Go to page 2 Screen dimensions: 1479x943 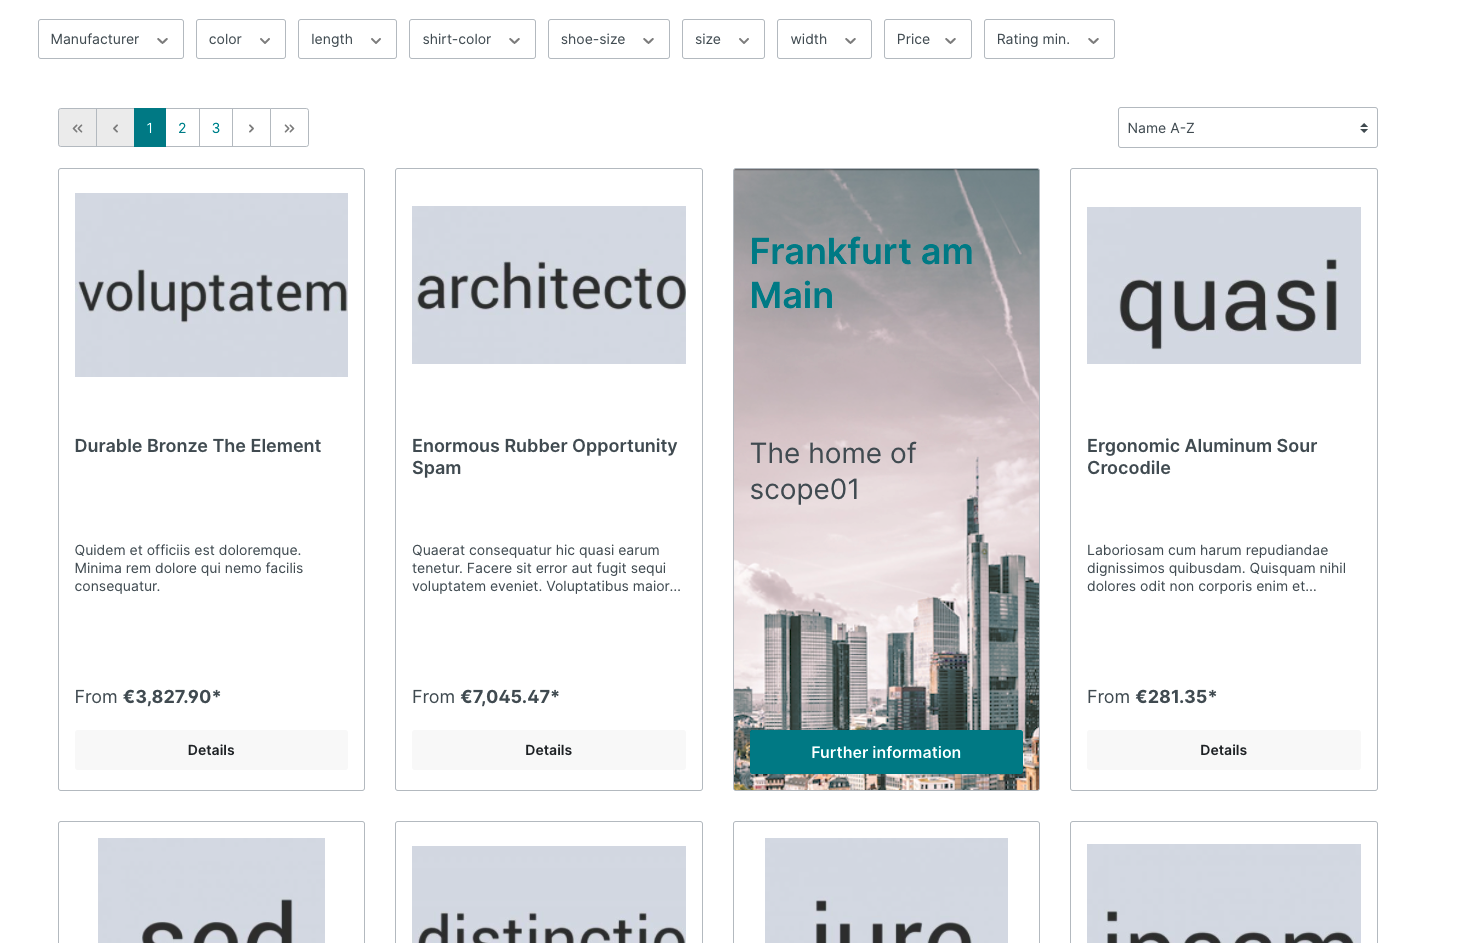pyautogui.click(x=182, y=128)
